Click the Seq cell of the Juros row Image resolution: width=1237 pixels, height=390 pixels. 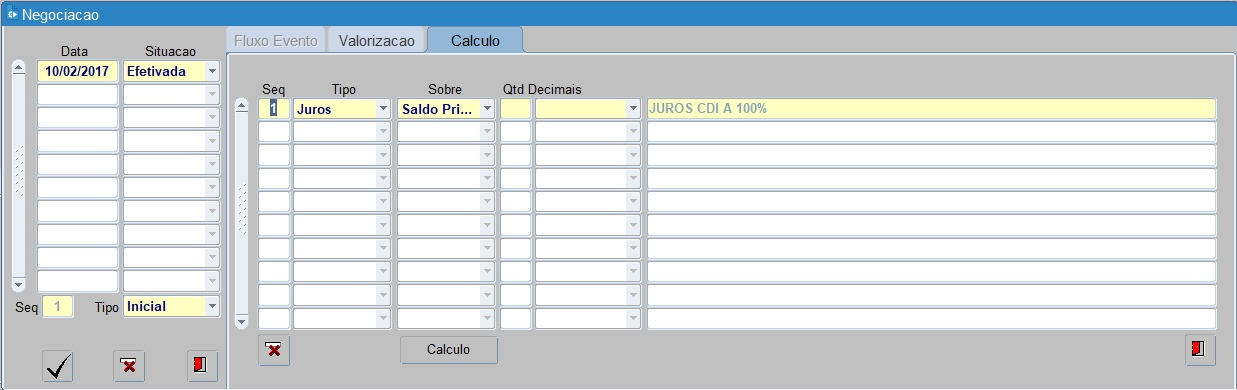pos(274,109)
